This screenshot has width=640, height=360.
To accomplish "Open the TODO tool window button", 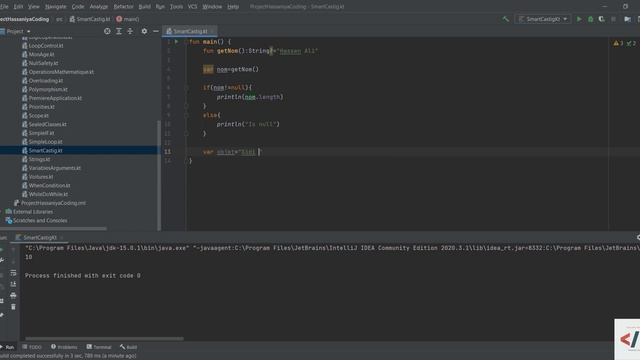I will click(32, 347).
